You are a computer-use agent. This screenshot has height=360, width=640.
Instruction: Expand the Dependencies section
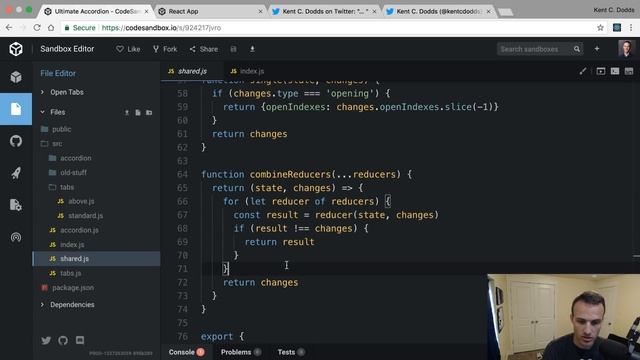(68, 305)
